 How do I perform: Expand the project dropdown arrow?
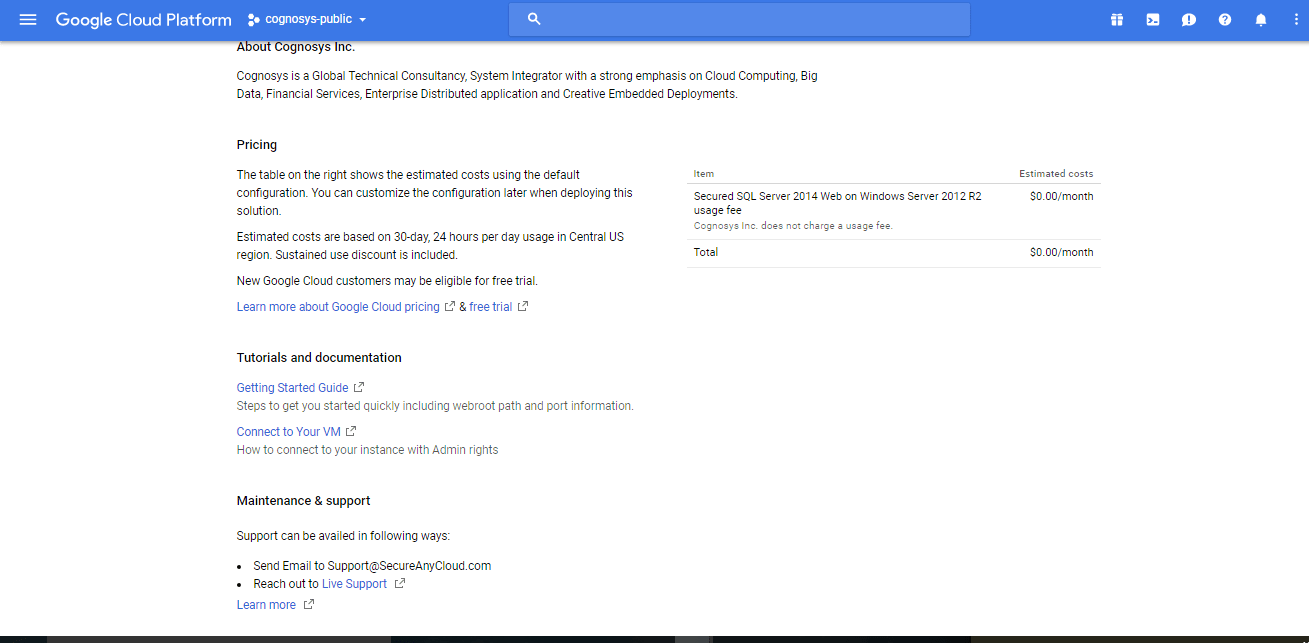tap(363, 18)
